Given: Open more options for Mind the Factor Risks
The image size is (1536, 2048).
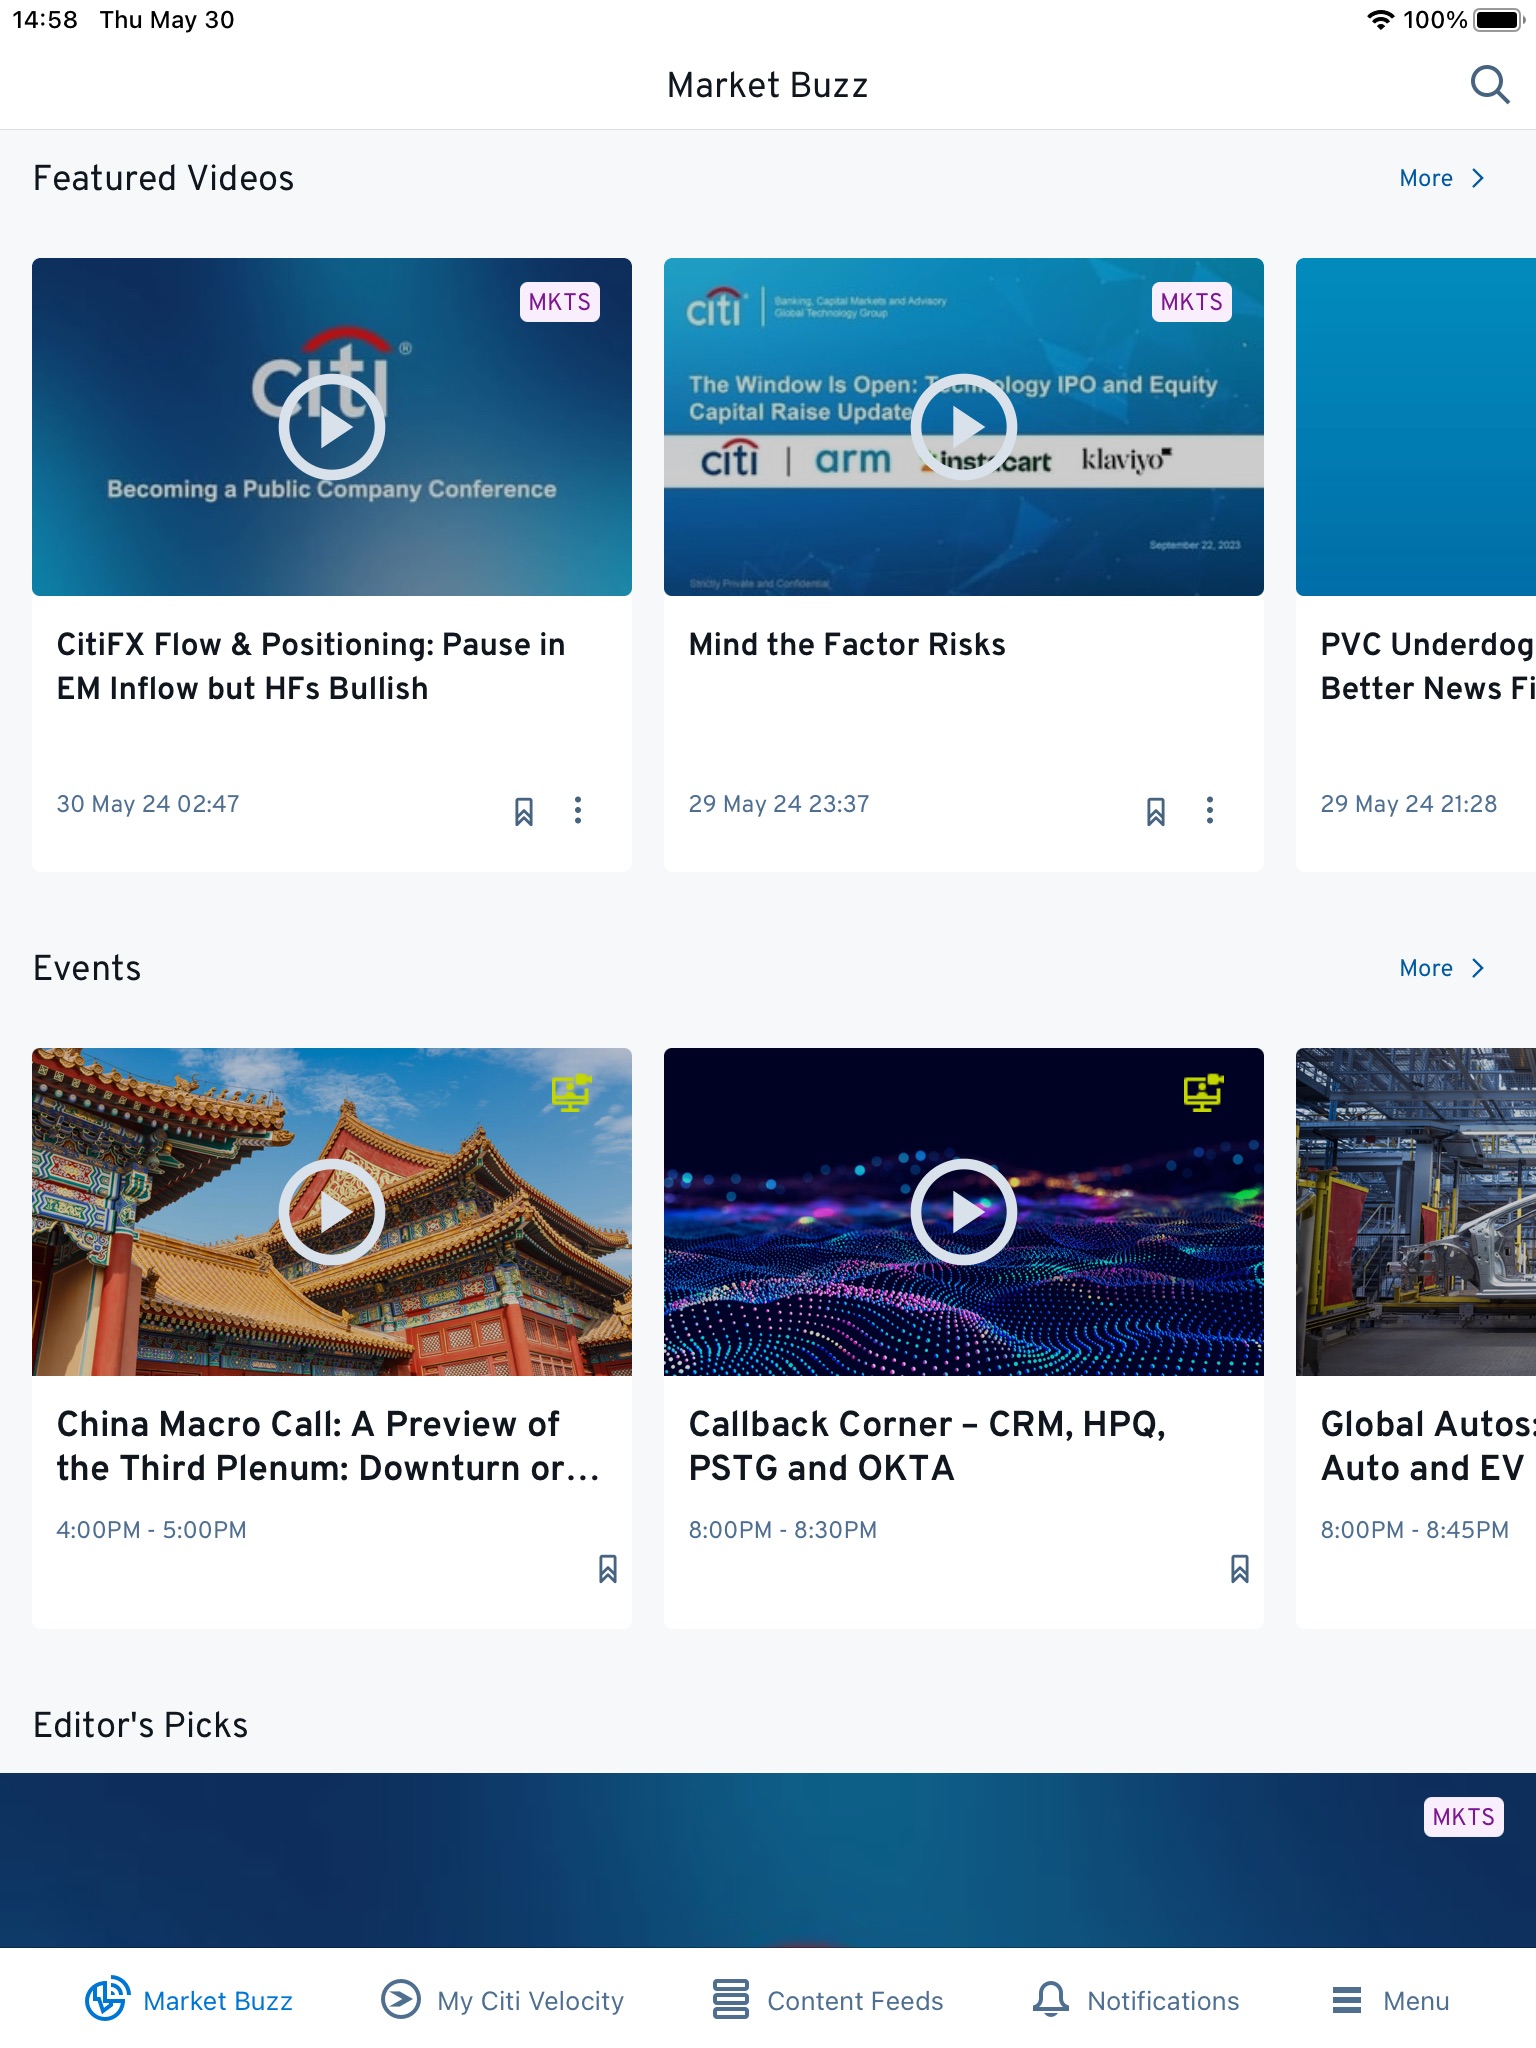Looking at the screenshot, I should pyautogui.click(x=1210, y=810).
